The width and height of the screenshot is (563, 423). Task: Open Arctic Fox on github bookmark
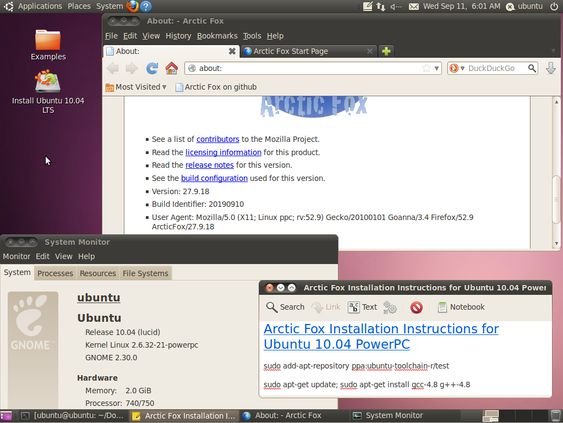[x=216, y=87]
